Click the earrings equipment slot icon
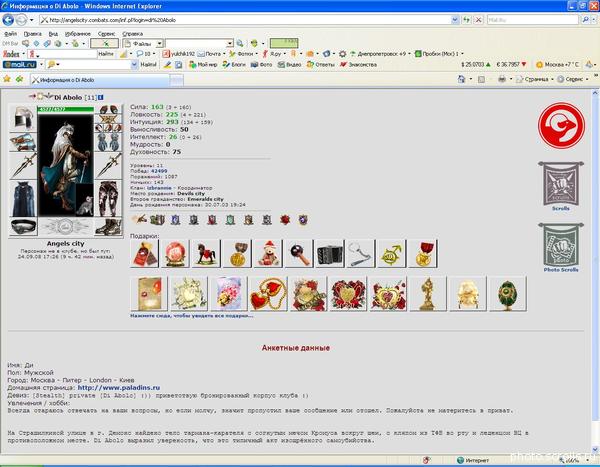 [x=109, y=109]
